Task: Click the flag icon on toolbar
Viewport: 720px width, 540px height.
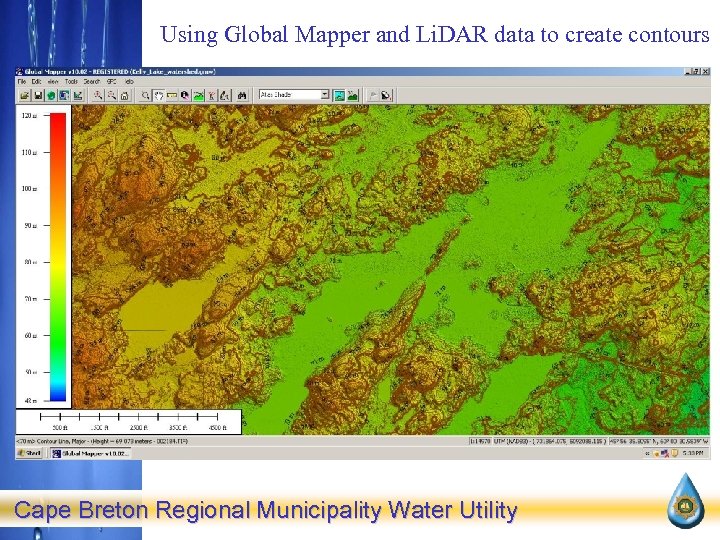Action: [x=373, y=96]
